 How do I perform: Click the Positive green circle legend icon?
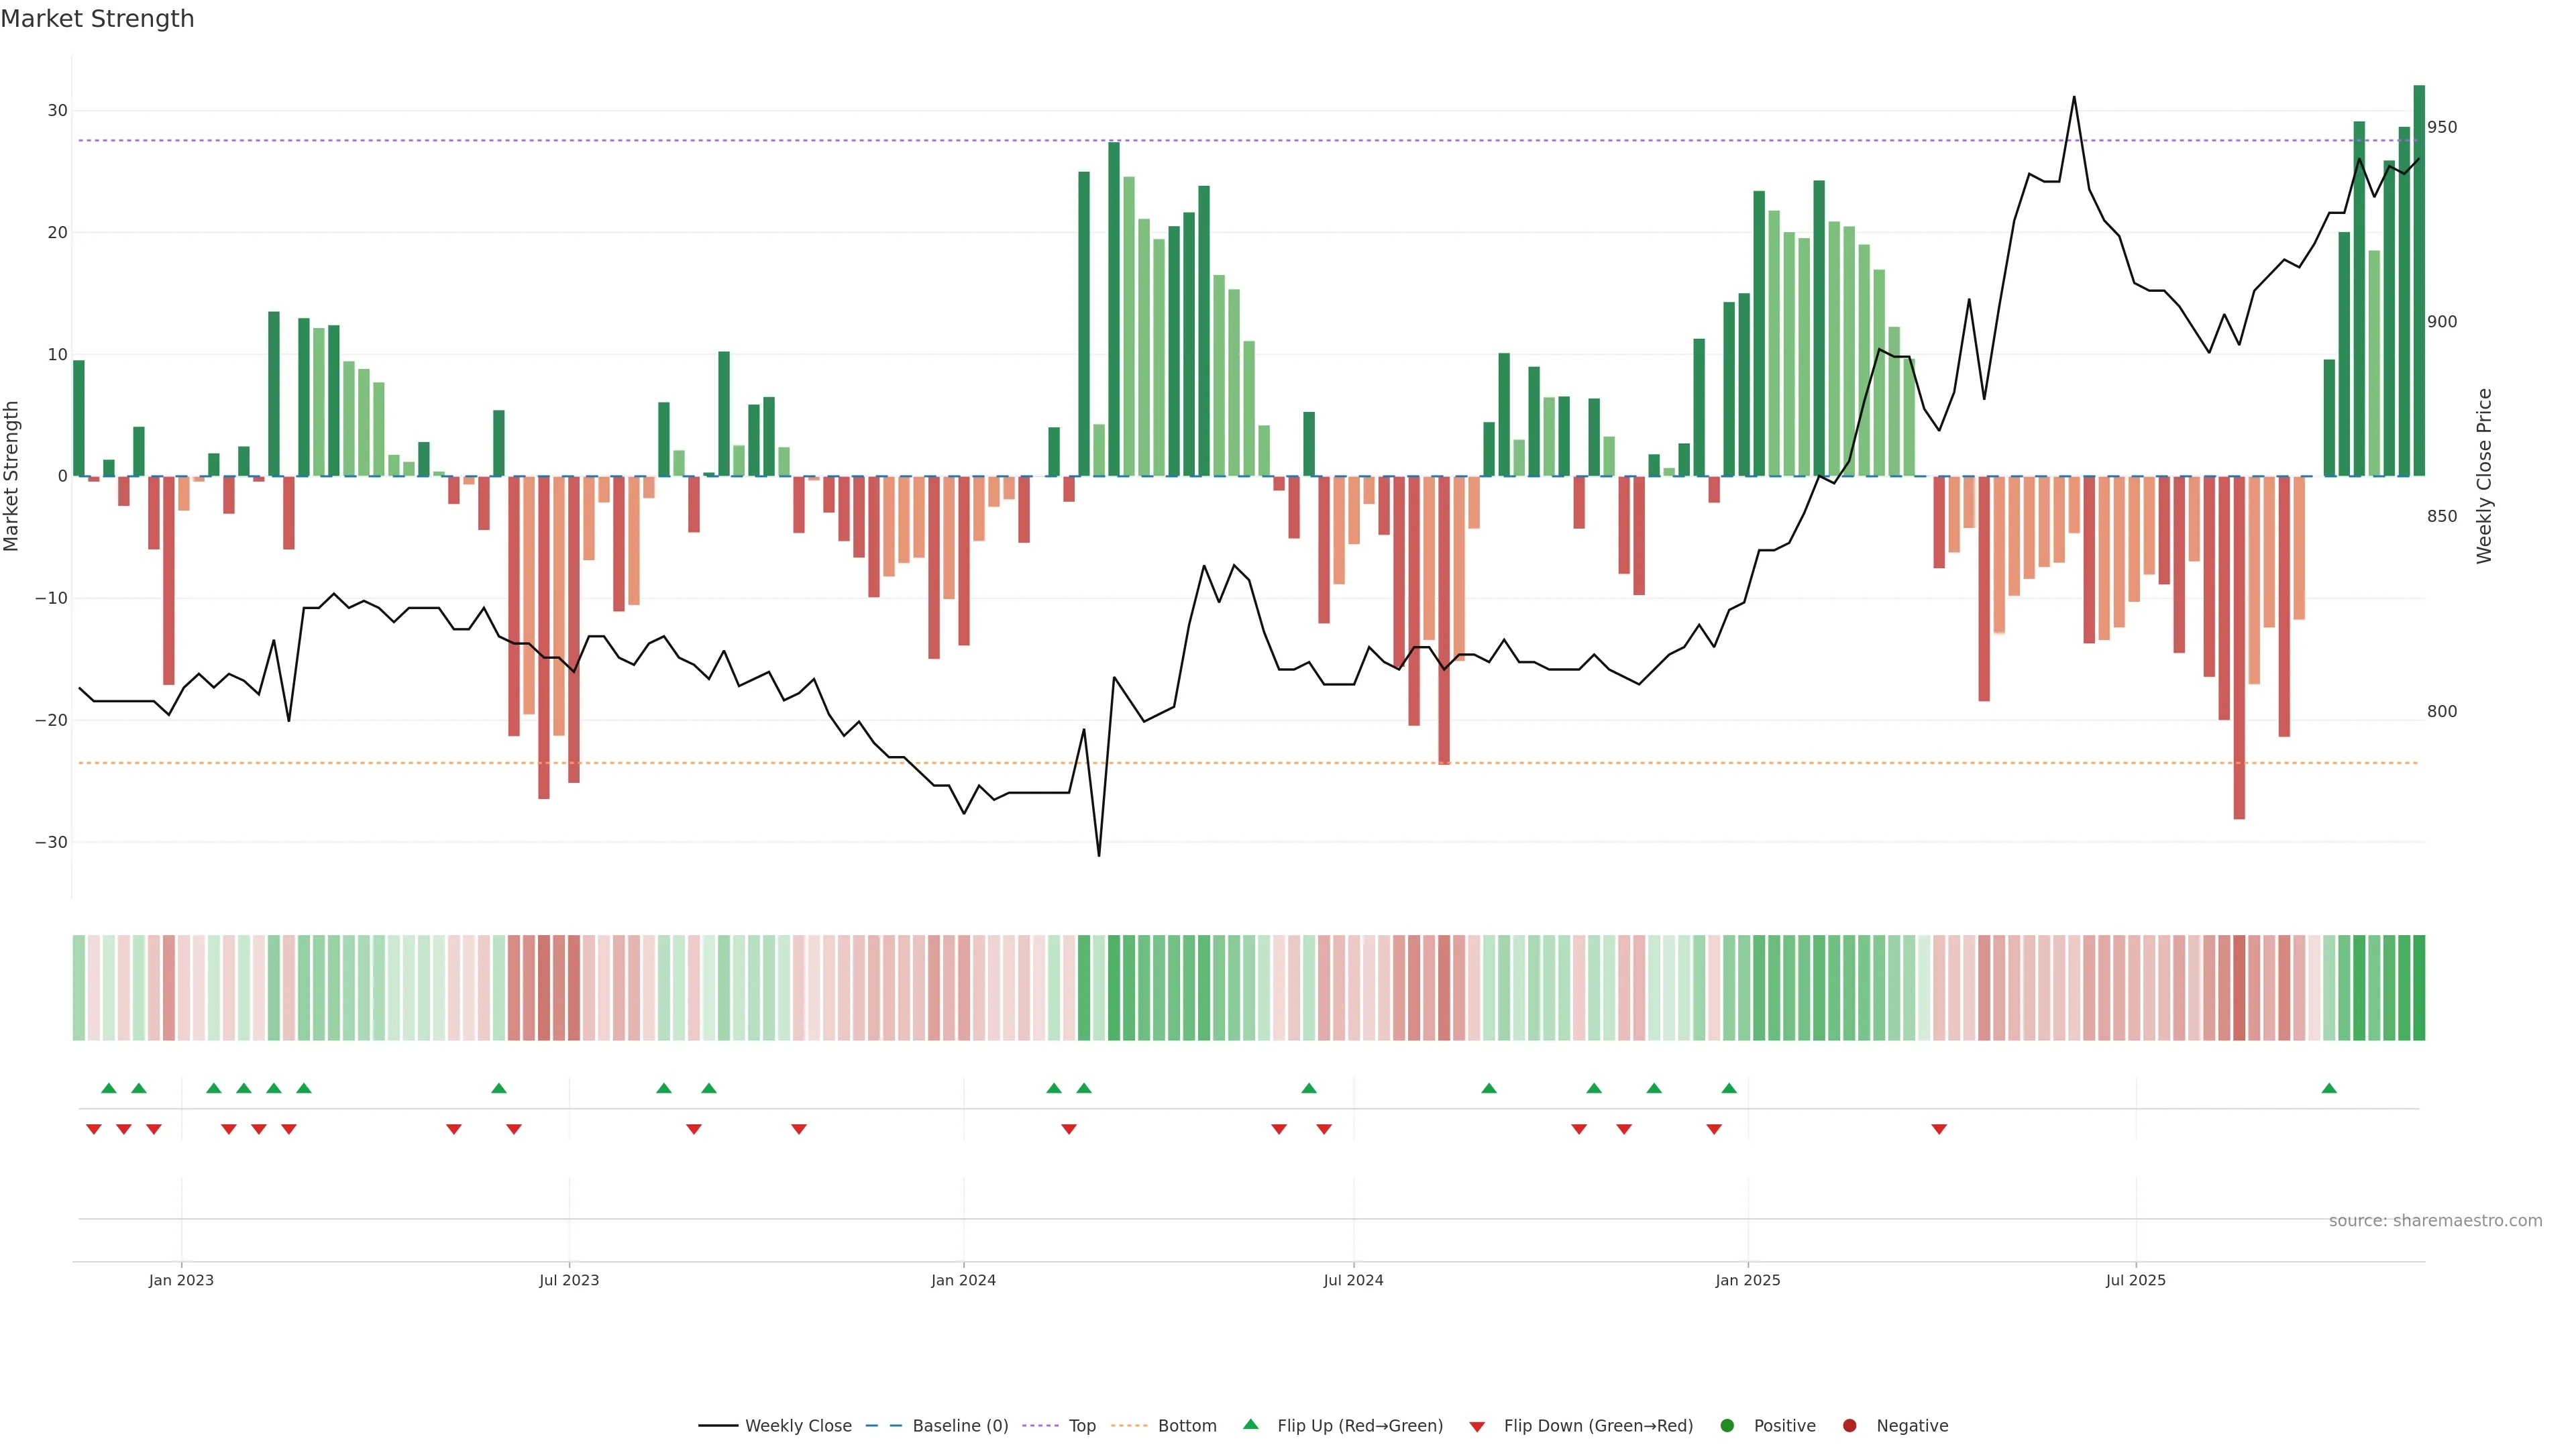click(x=1727, y=1425)
